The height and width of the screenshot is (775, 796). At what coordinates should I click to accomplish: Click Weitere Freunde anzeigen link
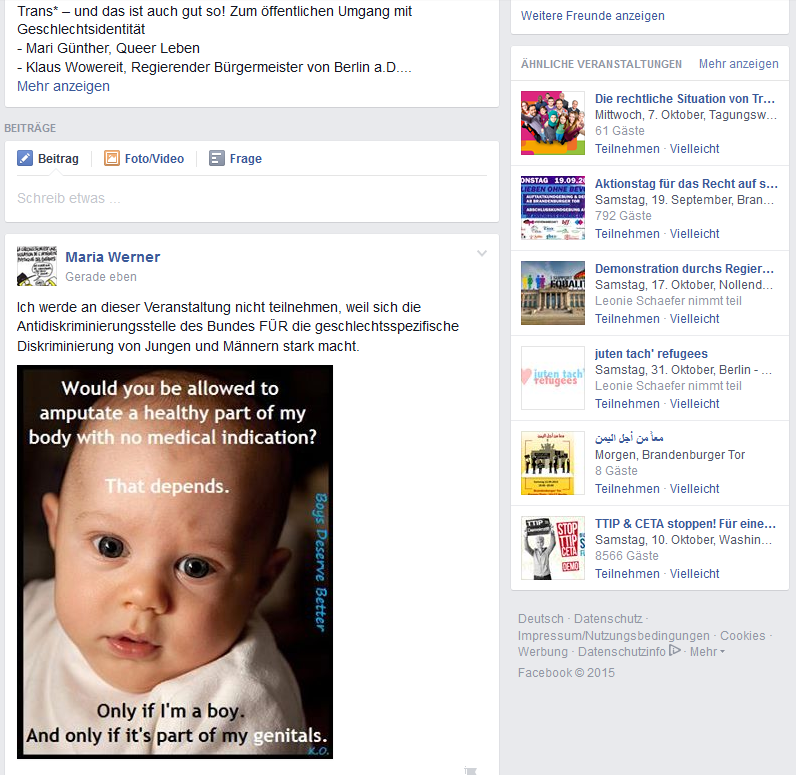[592, 16]
